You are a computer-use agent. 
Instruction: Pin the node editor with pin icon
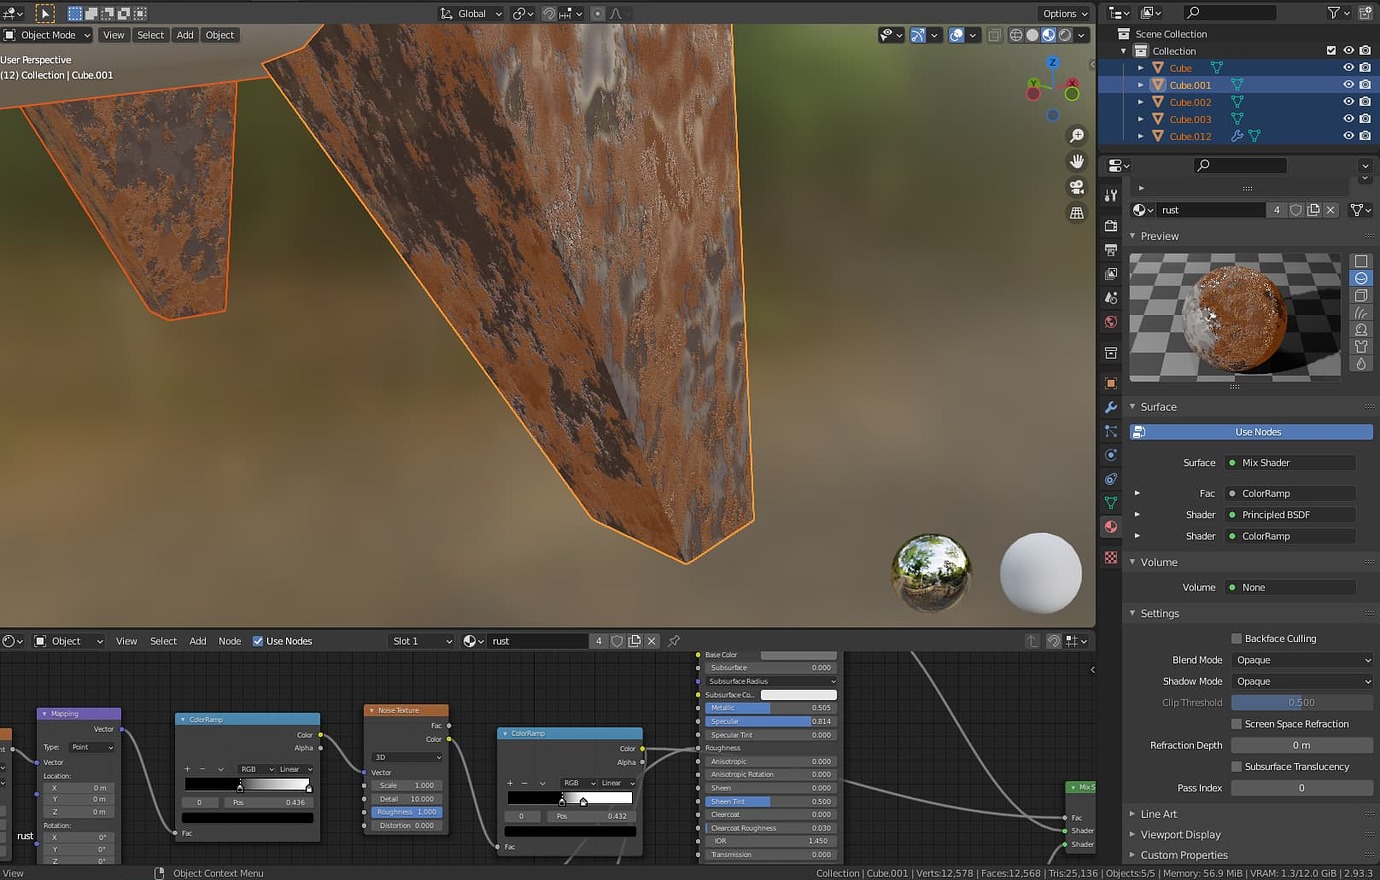[x=674, y=641]
